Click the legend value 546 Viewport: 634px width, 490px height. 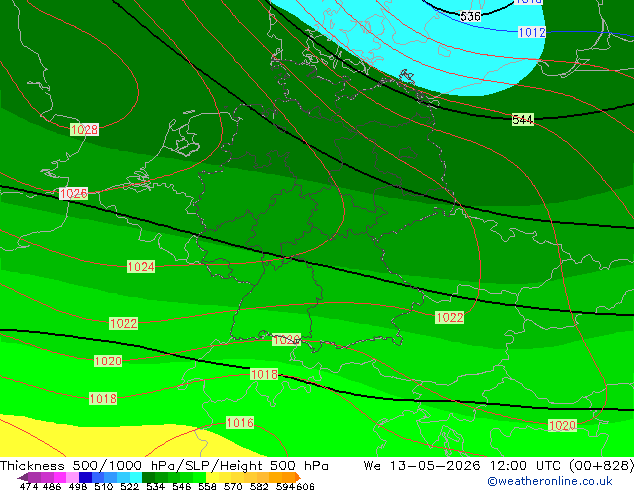coord(182,486)
